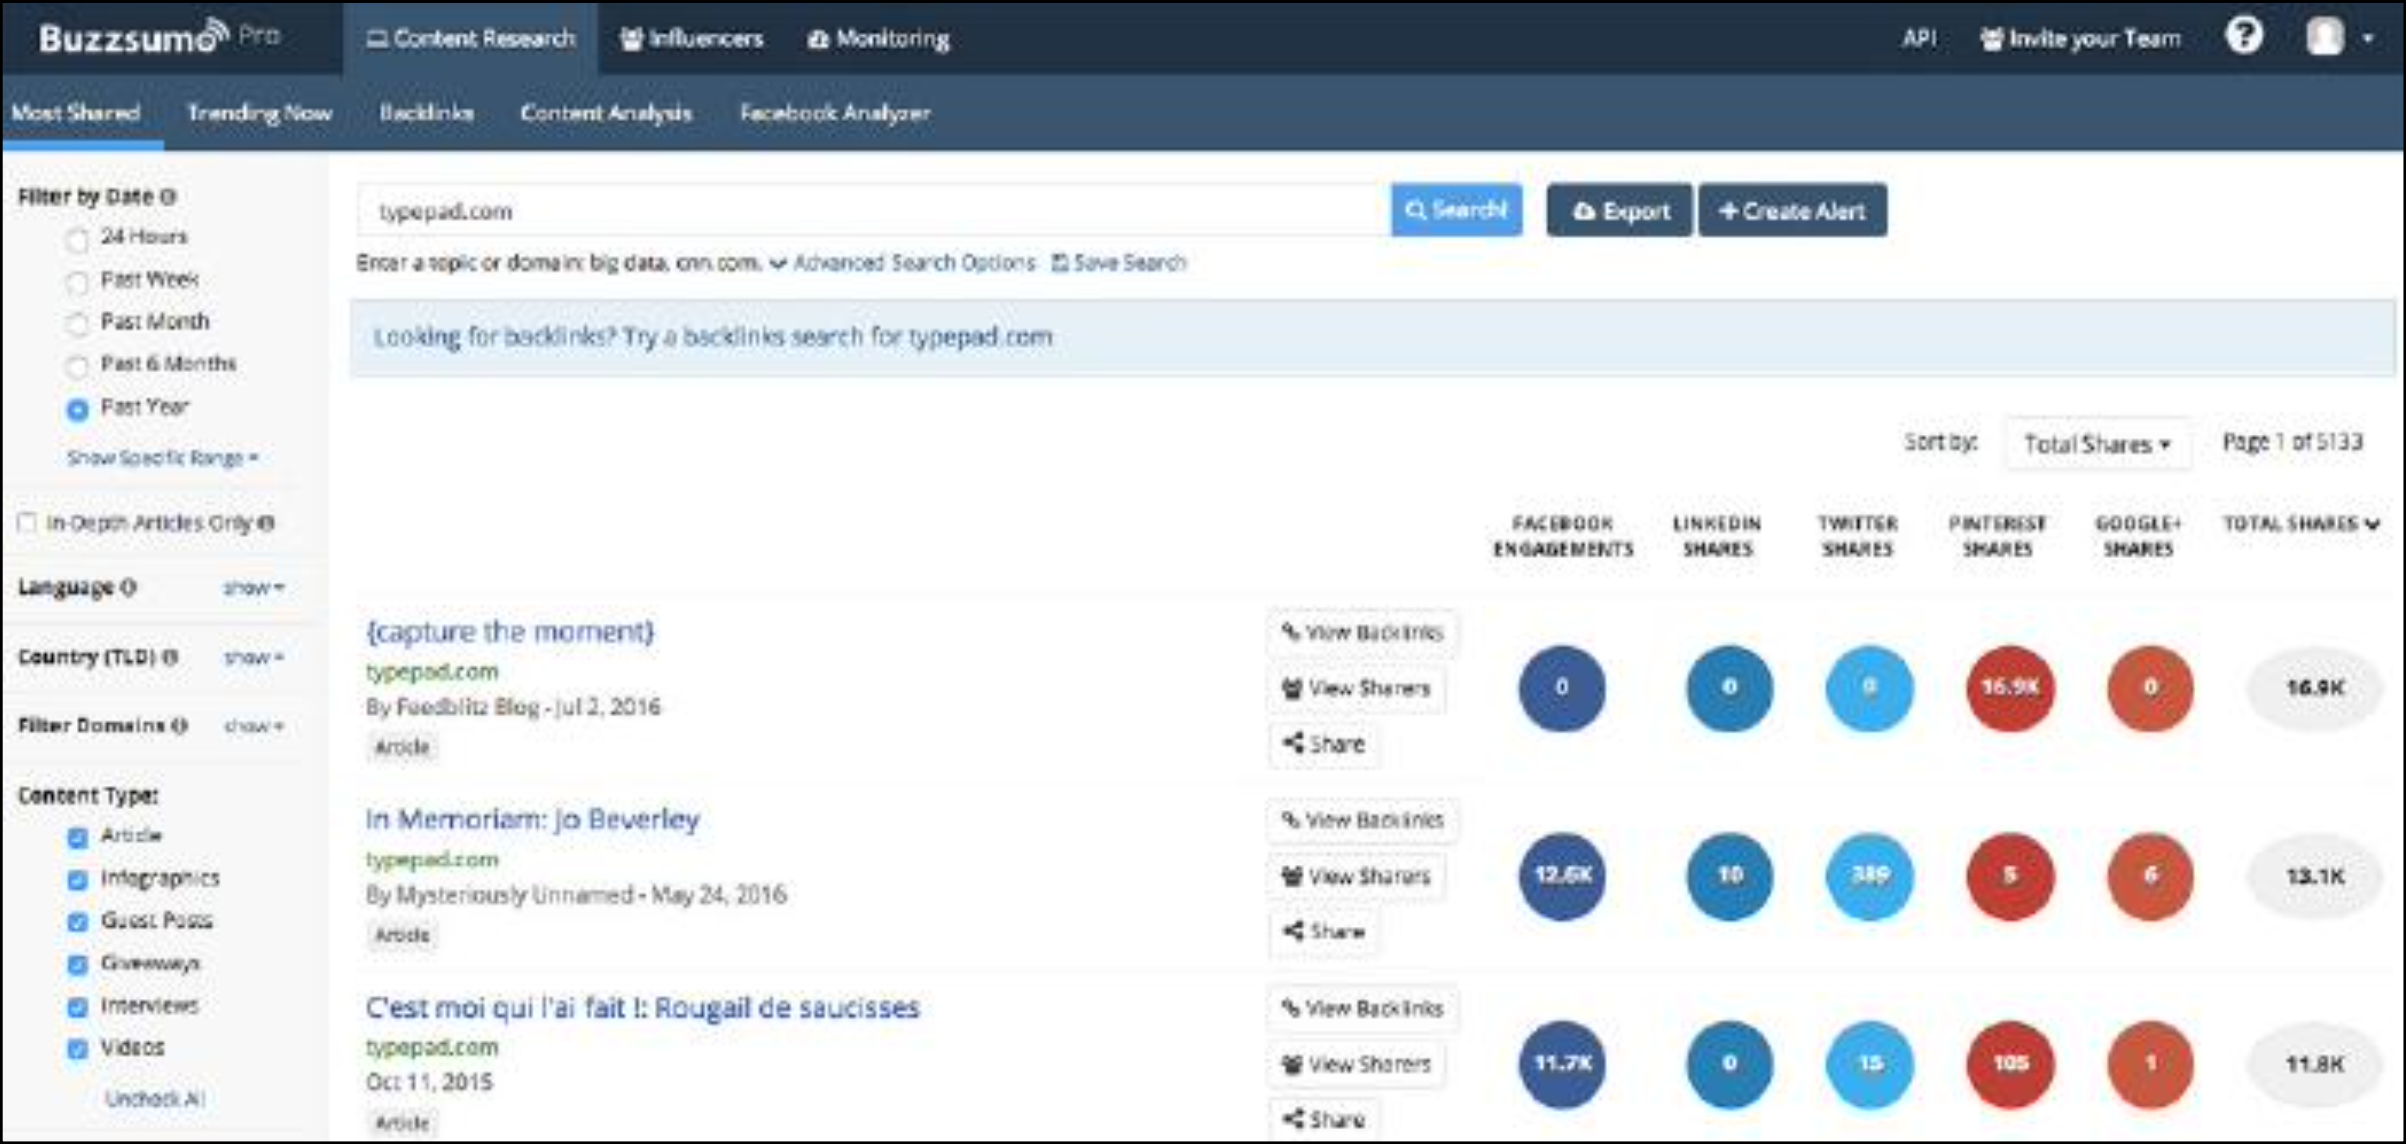2406x1144 pixels.
Task: Click Pinterest 5 circle for Jo Beverley
Action: tap(2010, 876)
